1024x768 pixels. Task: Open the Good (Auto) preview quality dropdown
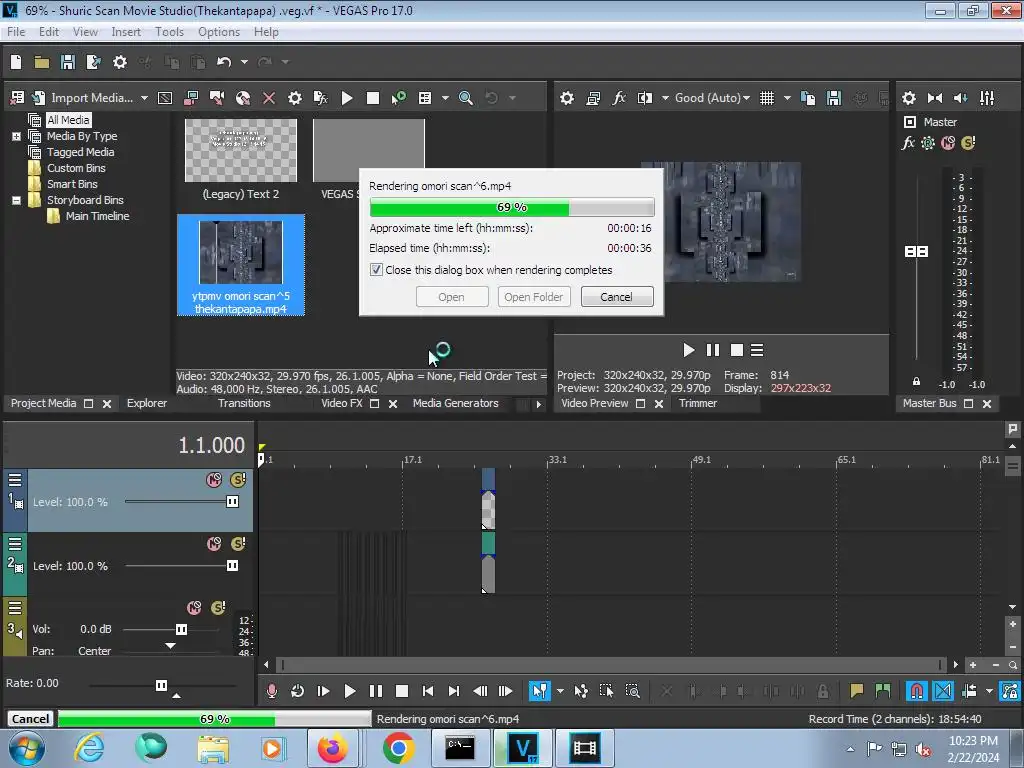[x=712, y=98]
